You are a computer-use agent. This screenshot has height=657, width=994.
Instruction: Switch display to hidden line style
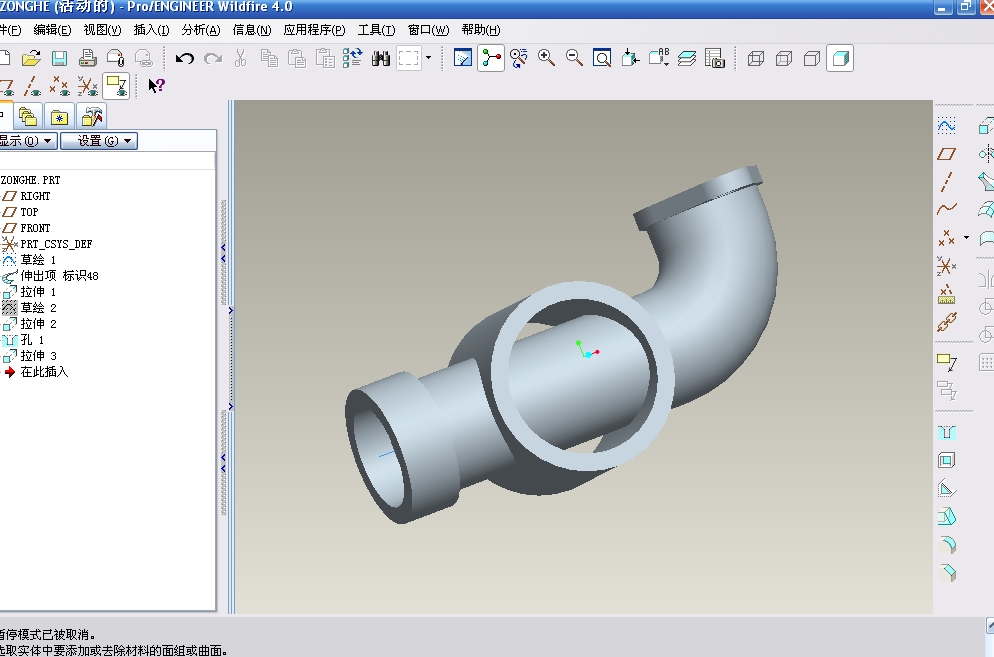(x=784, y=59)
